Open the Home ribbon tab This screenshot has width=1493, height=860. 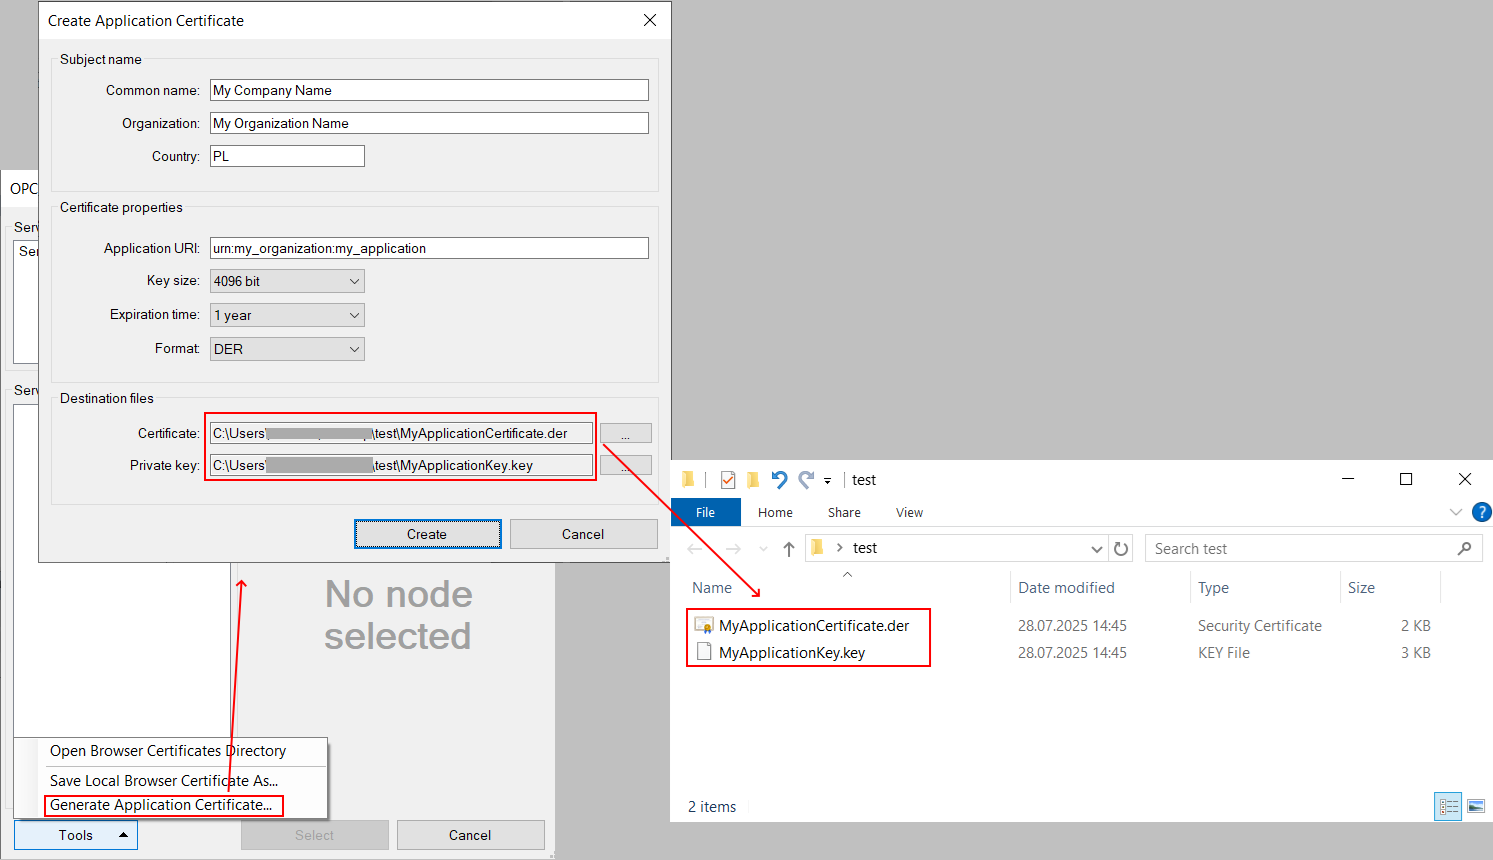click(775, 512)
